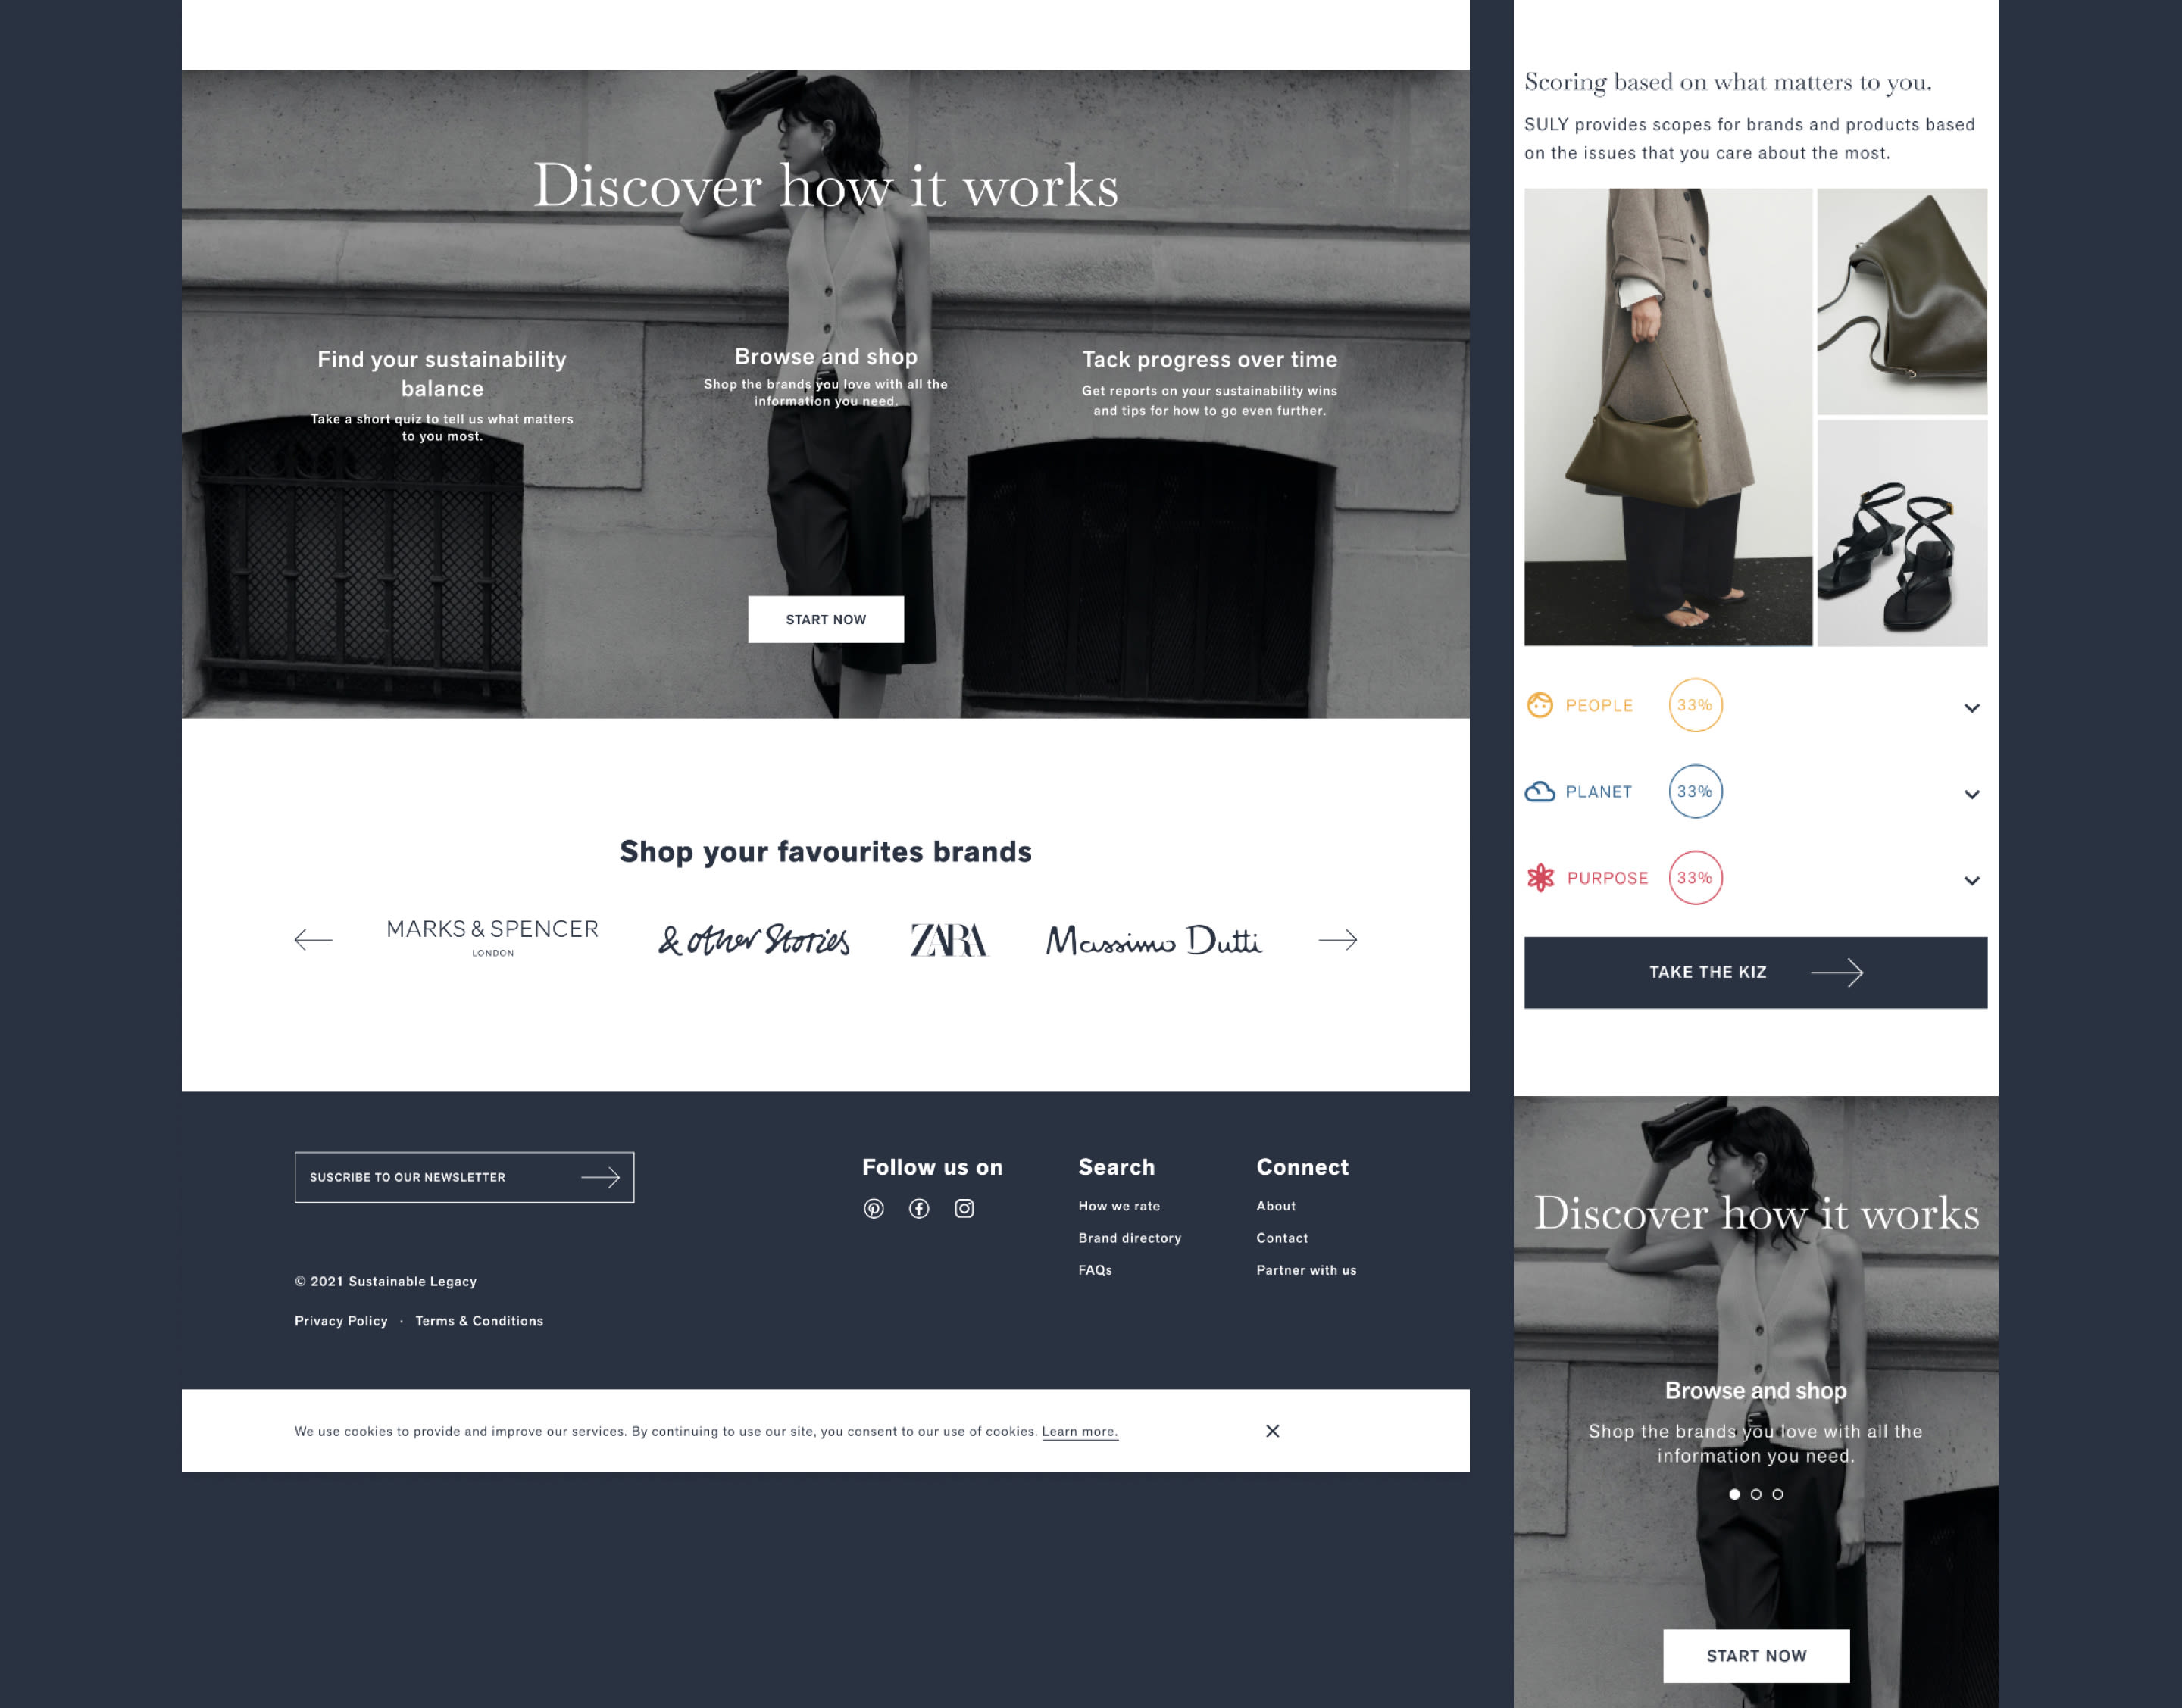The image size is (2182, 1708).
Task: Open the Partner with us link
Action: pyautogui.click(x=1306, y=1270)
